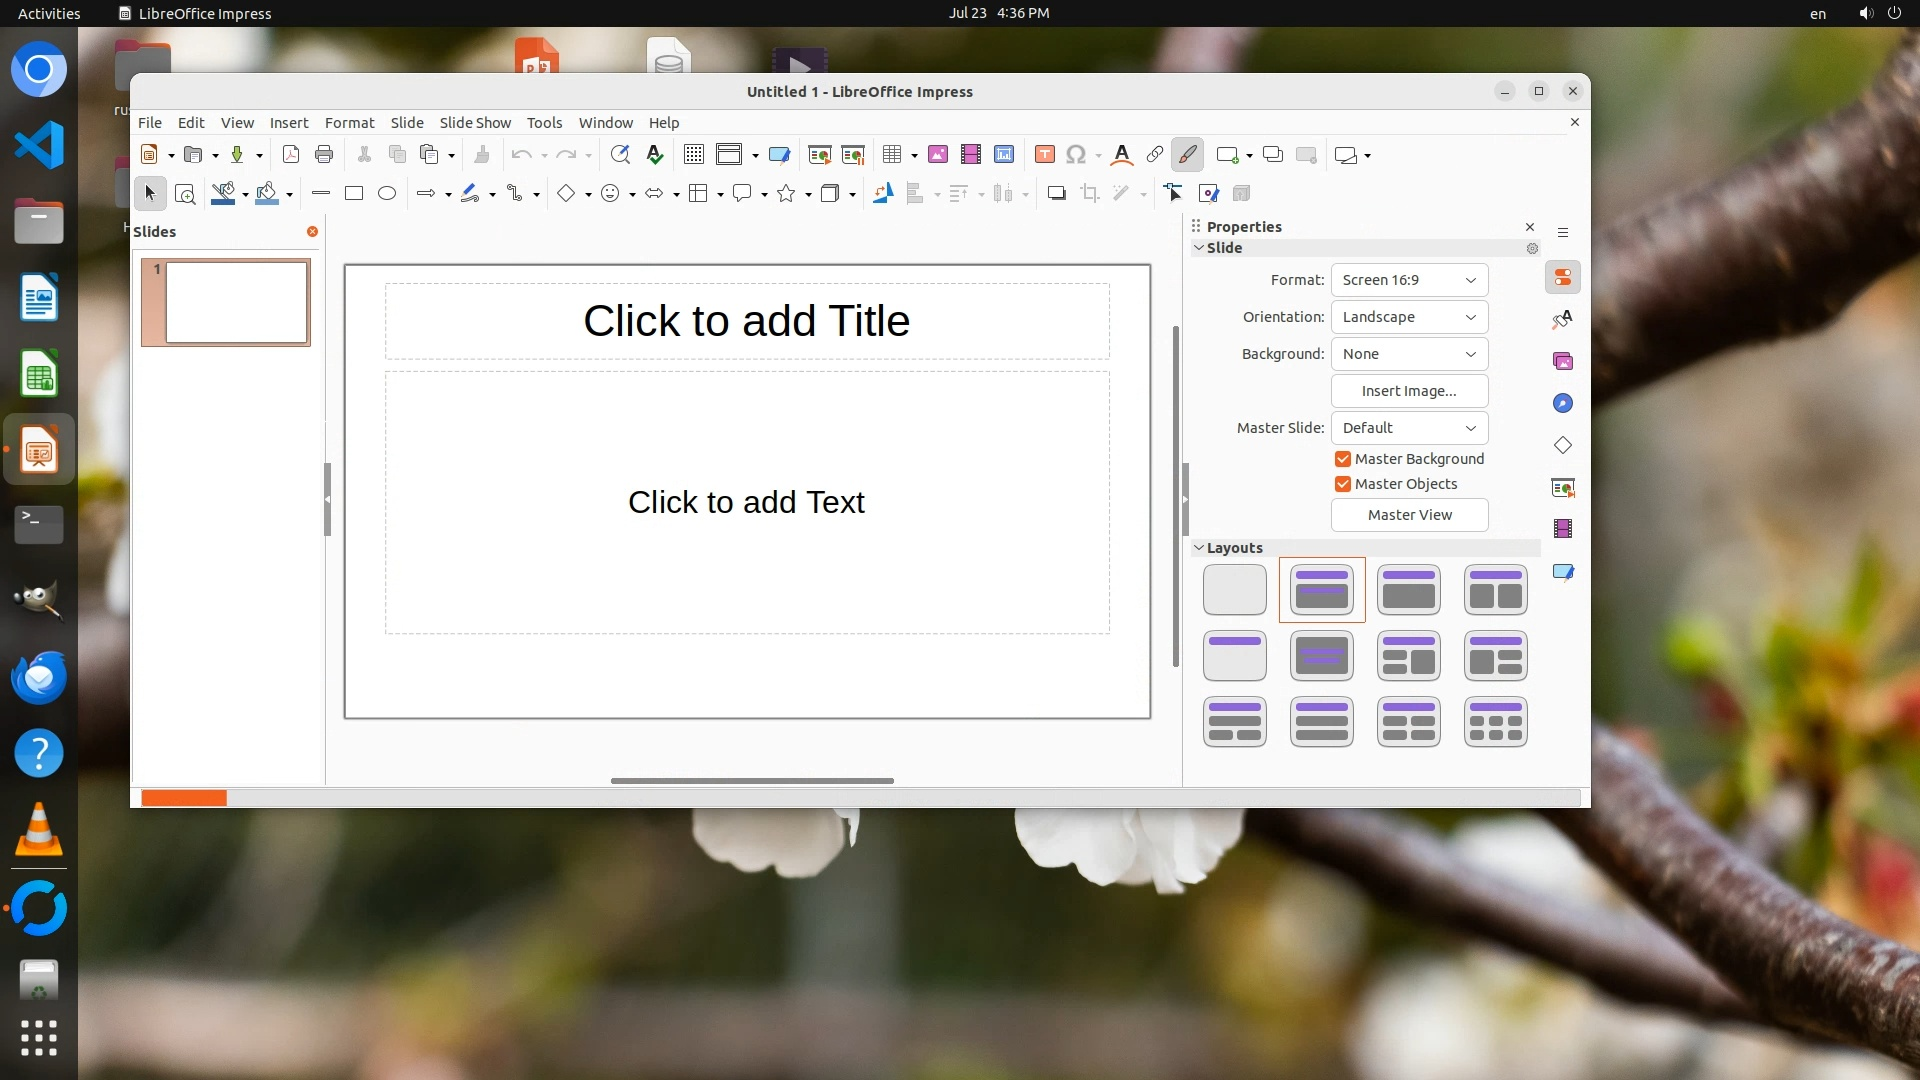Click the Crop Image toolbar icon
The width and height of the screenshot is (1920, 1080).
tap(1090, 194)
